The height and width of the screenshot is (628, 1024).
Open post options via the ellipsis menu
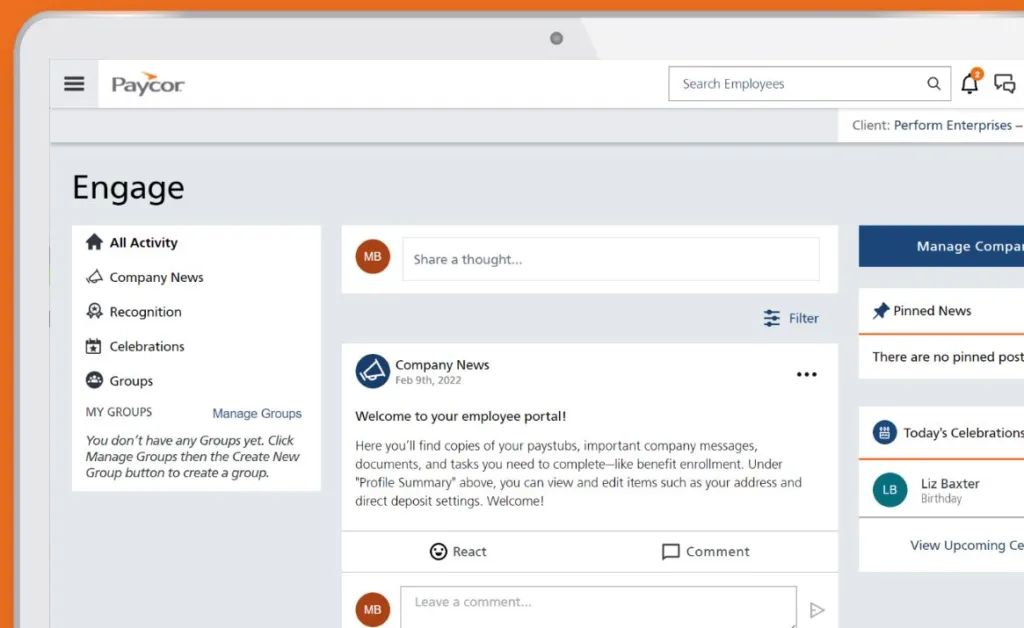click(806, 374)
